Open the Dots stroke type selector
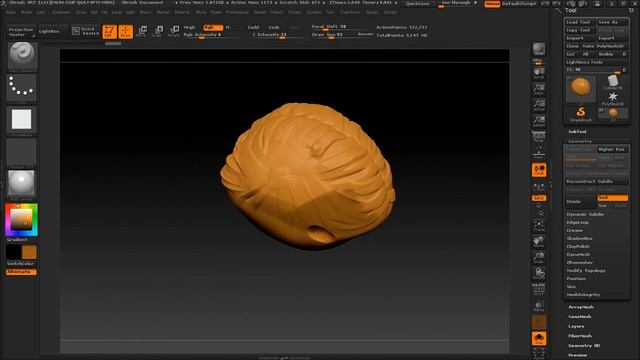This screenshot has height=360, width=640. [21, 88]
